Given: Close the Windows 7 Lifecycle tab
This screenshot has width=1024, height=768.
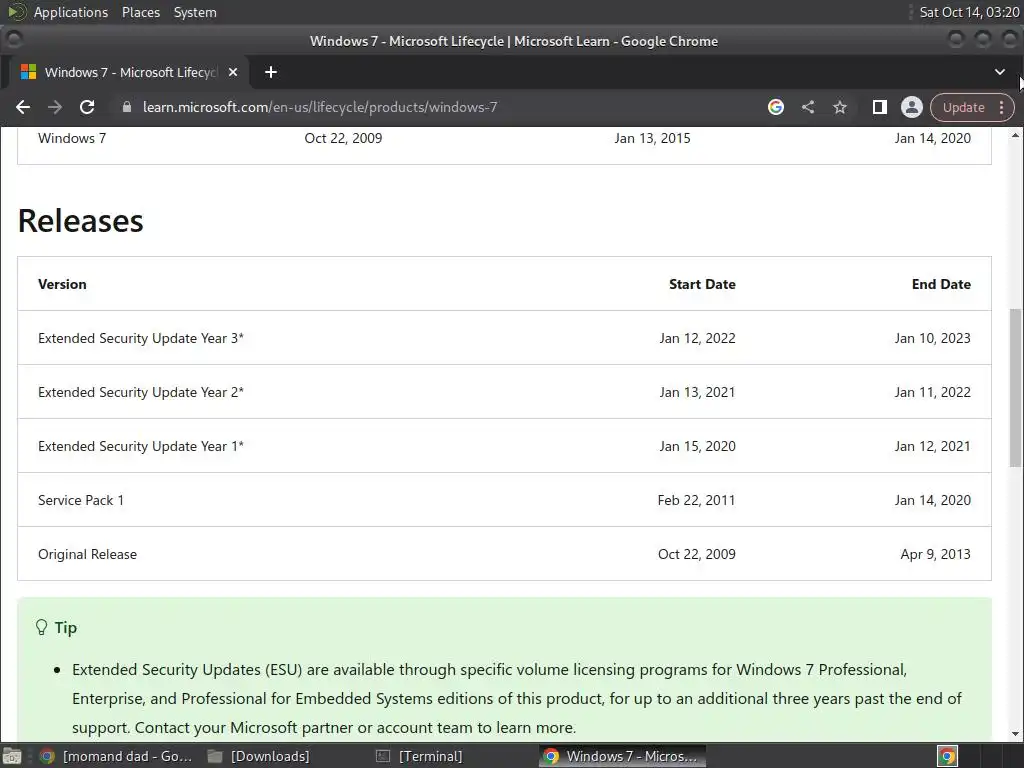Looking at the screenshot, I should [232, 72].
